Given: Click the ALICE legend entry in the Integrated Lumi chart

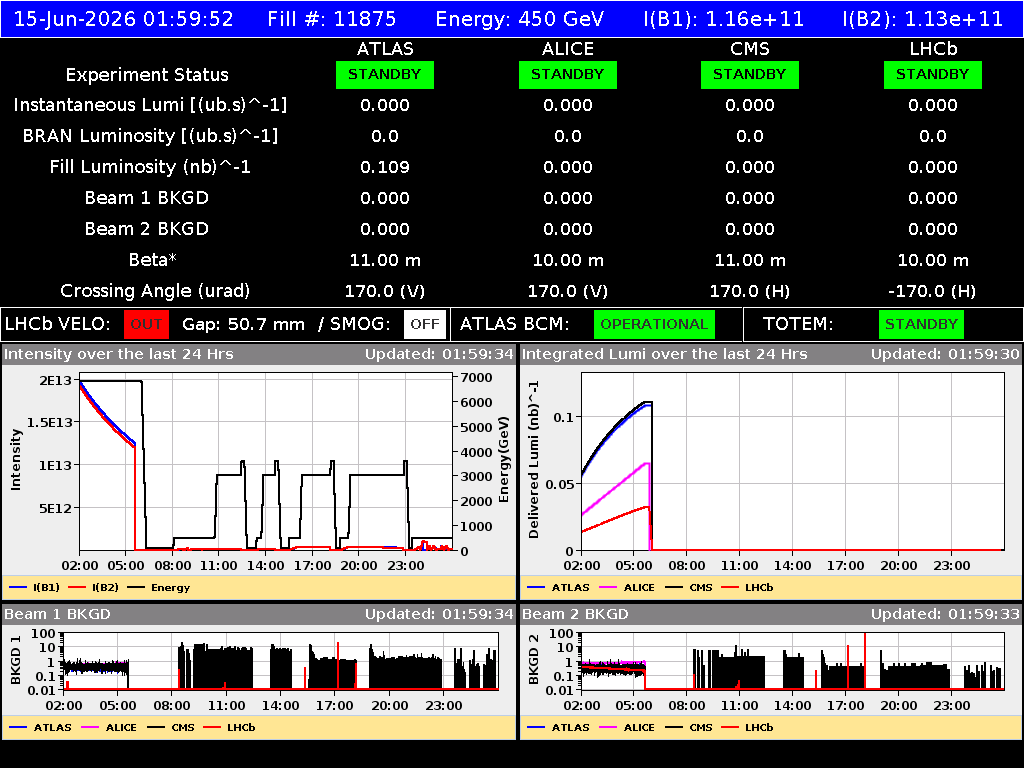Looking at the screenshot, I should [627, 587].
